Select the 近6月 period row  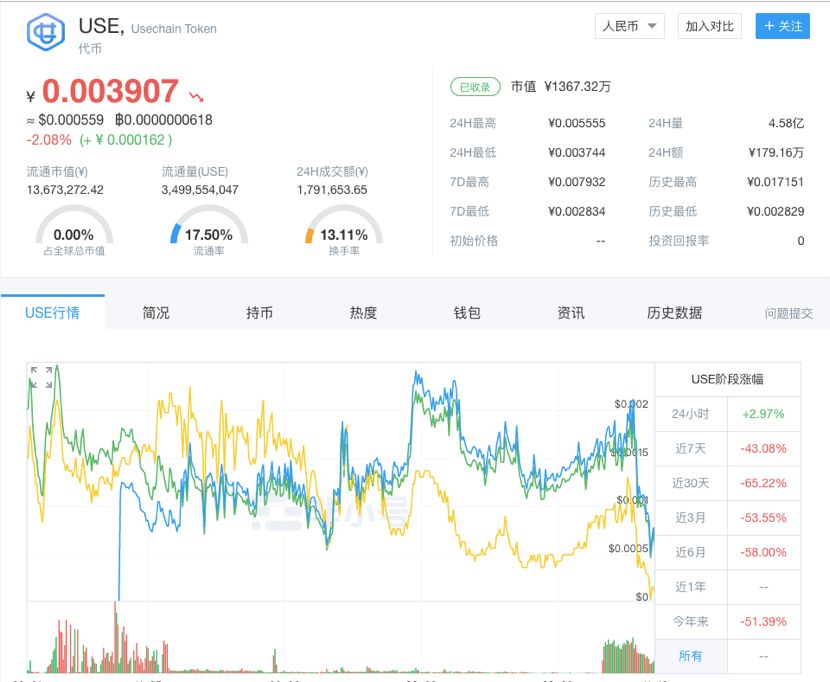click(x=727, y=552)
